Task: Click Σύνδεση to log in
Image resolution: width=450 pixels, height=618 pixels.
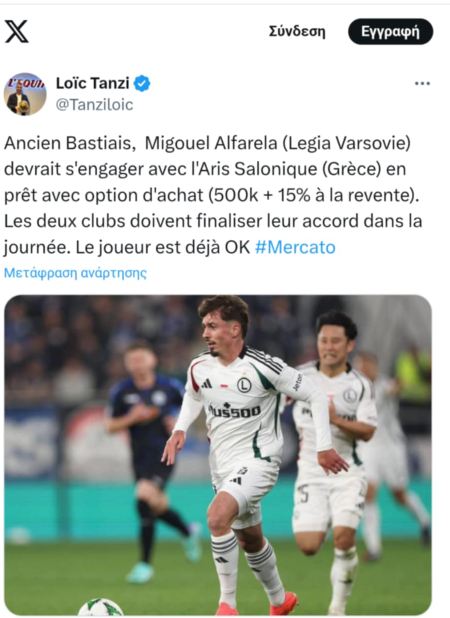Action: (297, 32)
